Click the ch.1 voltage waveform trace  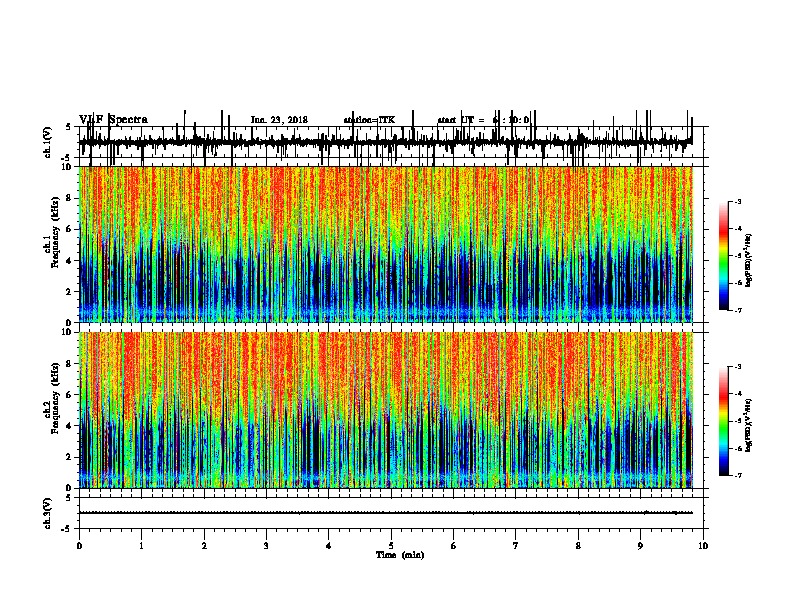pos(386,142)
